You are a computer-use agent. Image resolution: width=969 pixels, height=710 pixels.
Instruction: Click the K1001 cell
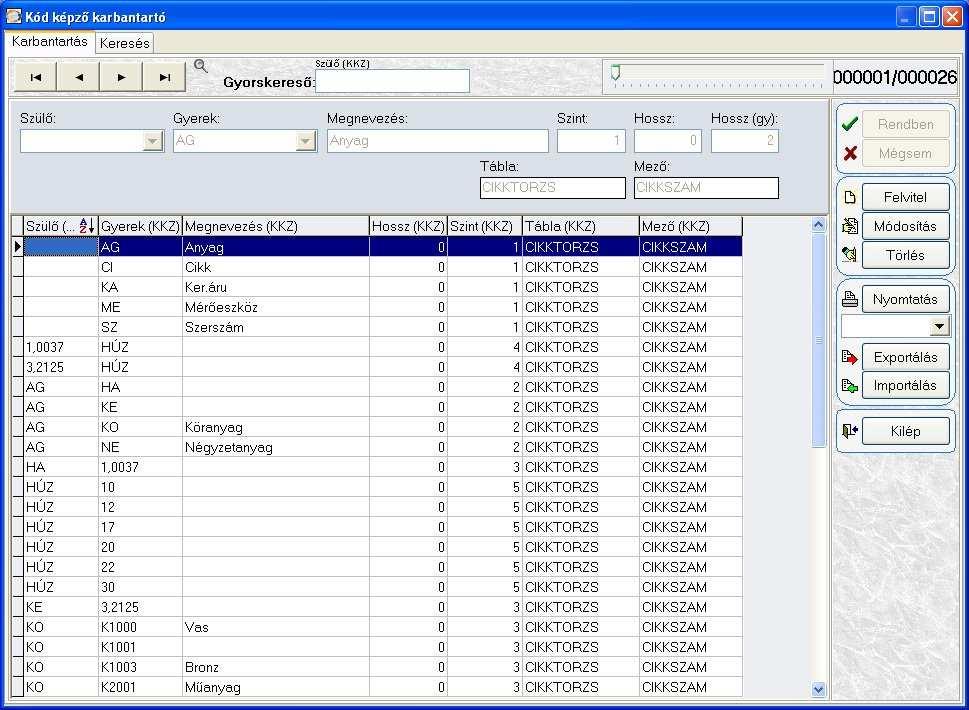pyautogui.click(x=140, y=647)
